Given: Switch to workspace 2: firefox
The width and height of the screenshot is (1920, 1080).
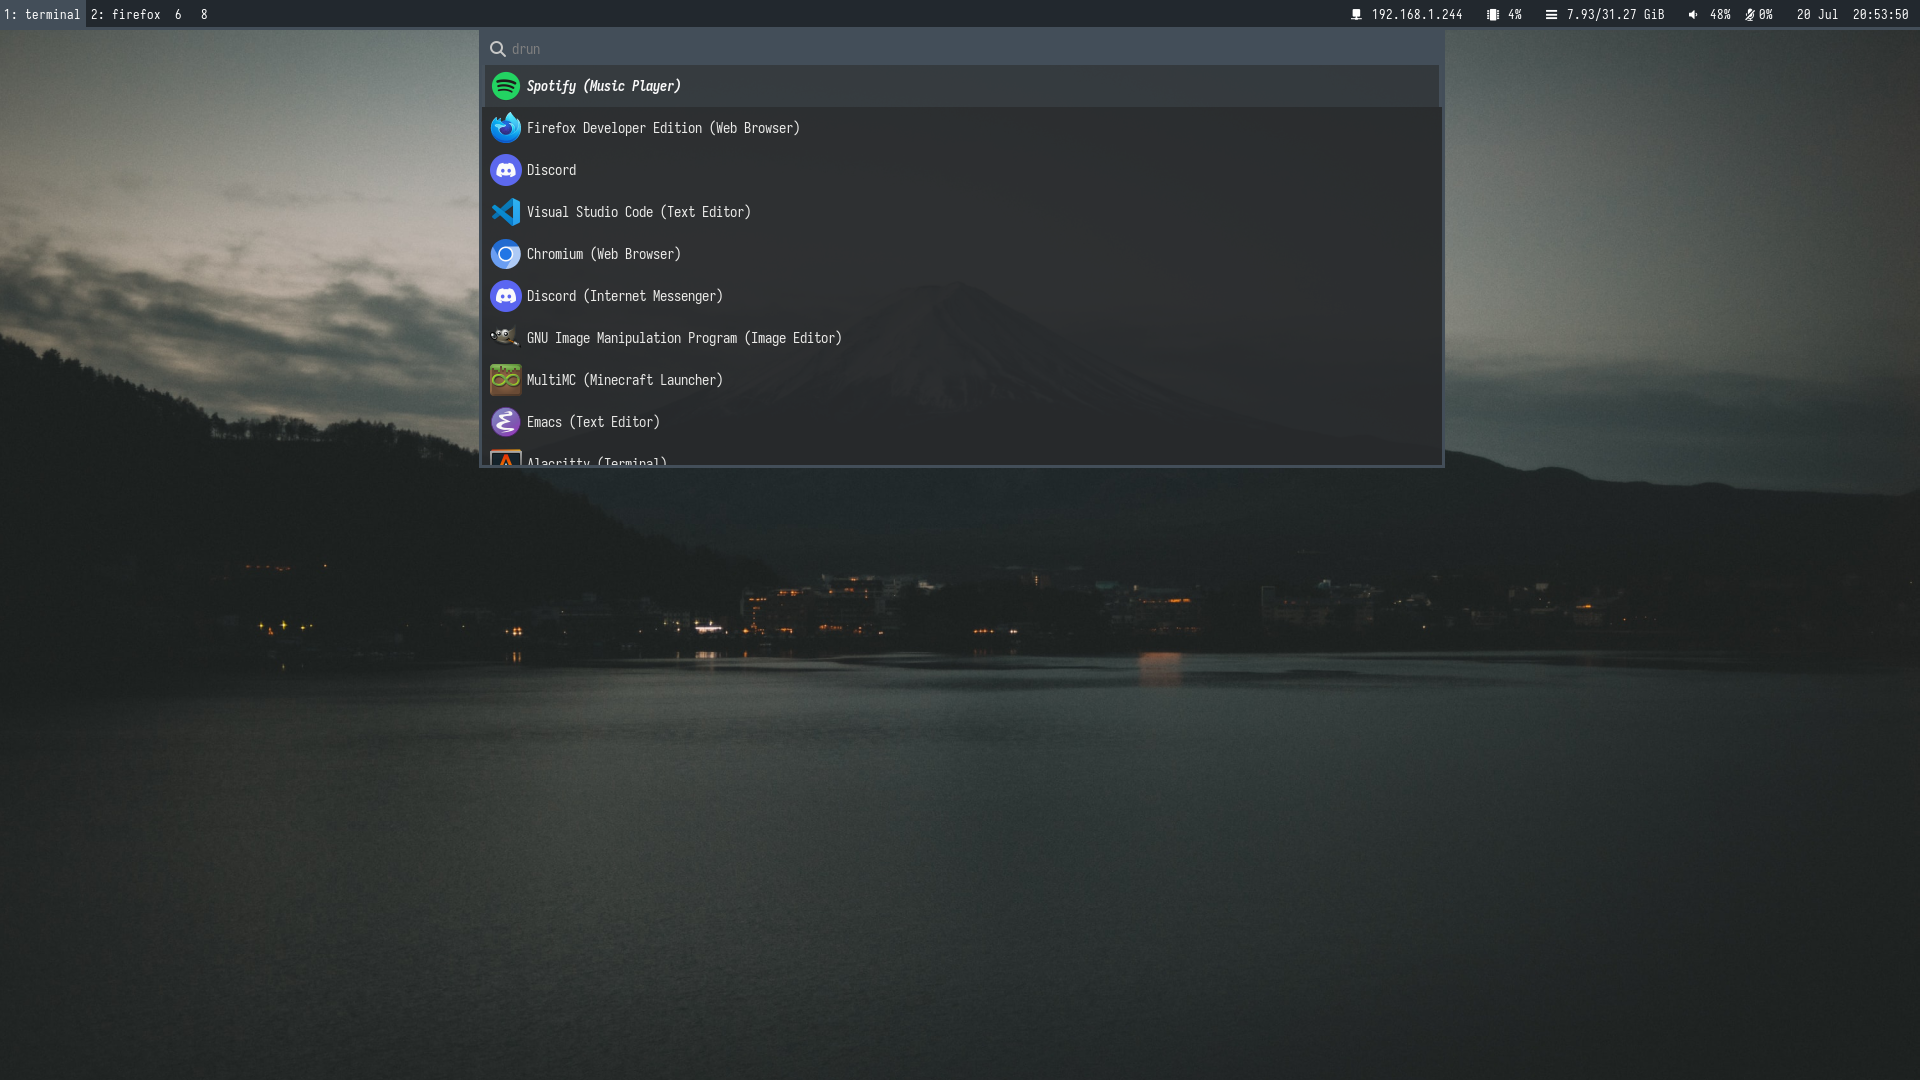Looking at the screenshot, I should (125, 14).
